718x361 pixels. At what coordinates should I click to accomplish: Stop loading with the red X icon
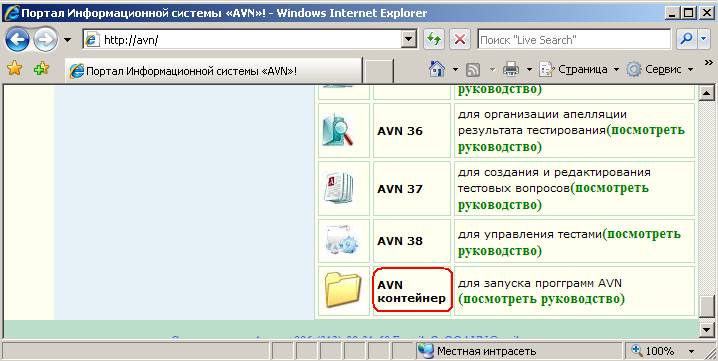tap(460, 40)
